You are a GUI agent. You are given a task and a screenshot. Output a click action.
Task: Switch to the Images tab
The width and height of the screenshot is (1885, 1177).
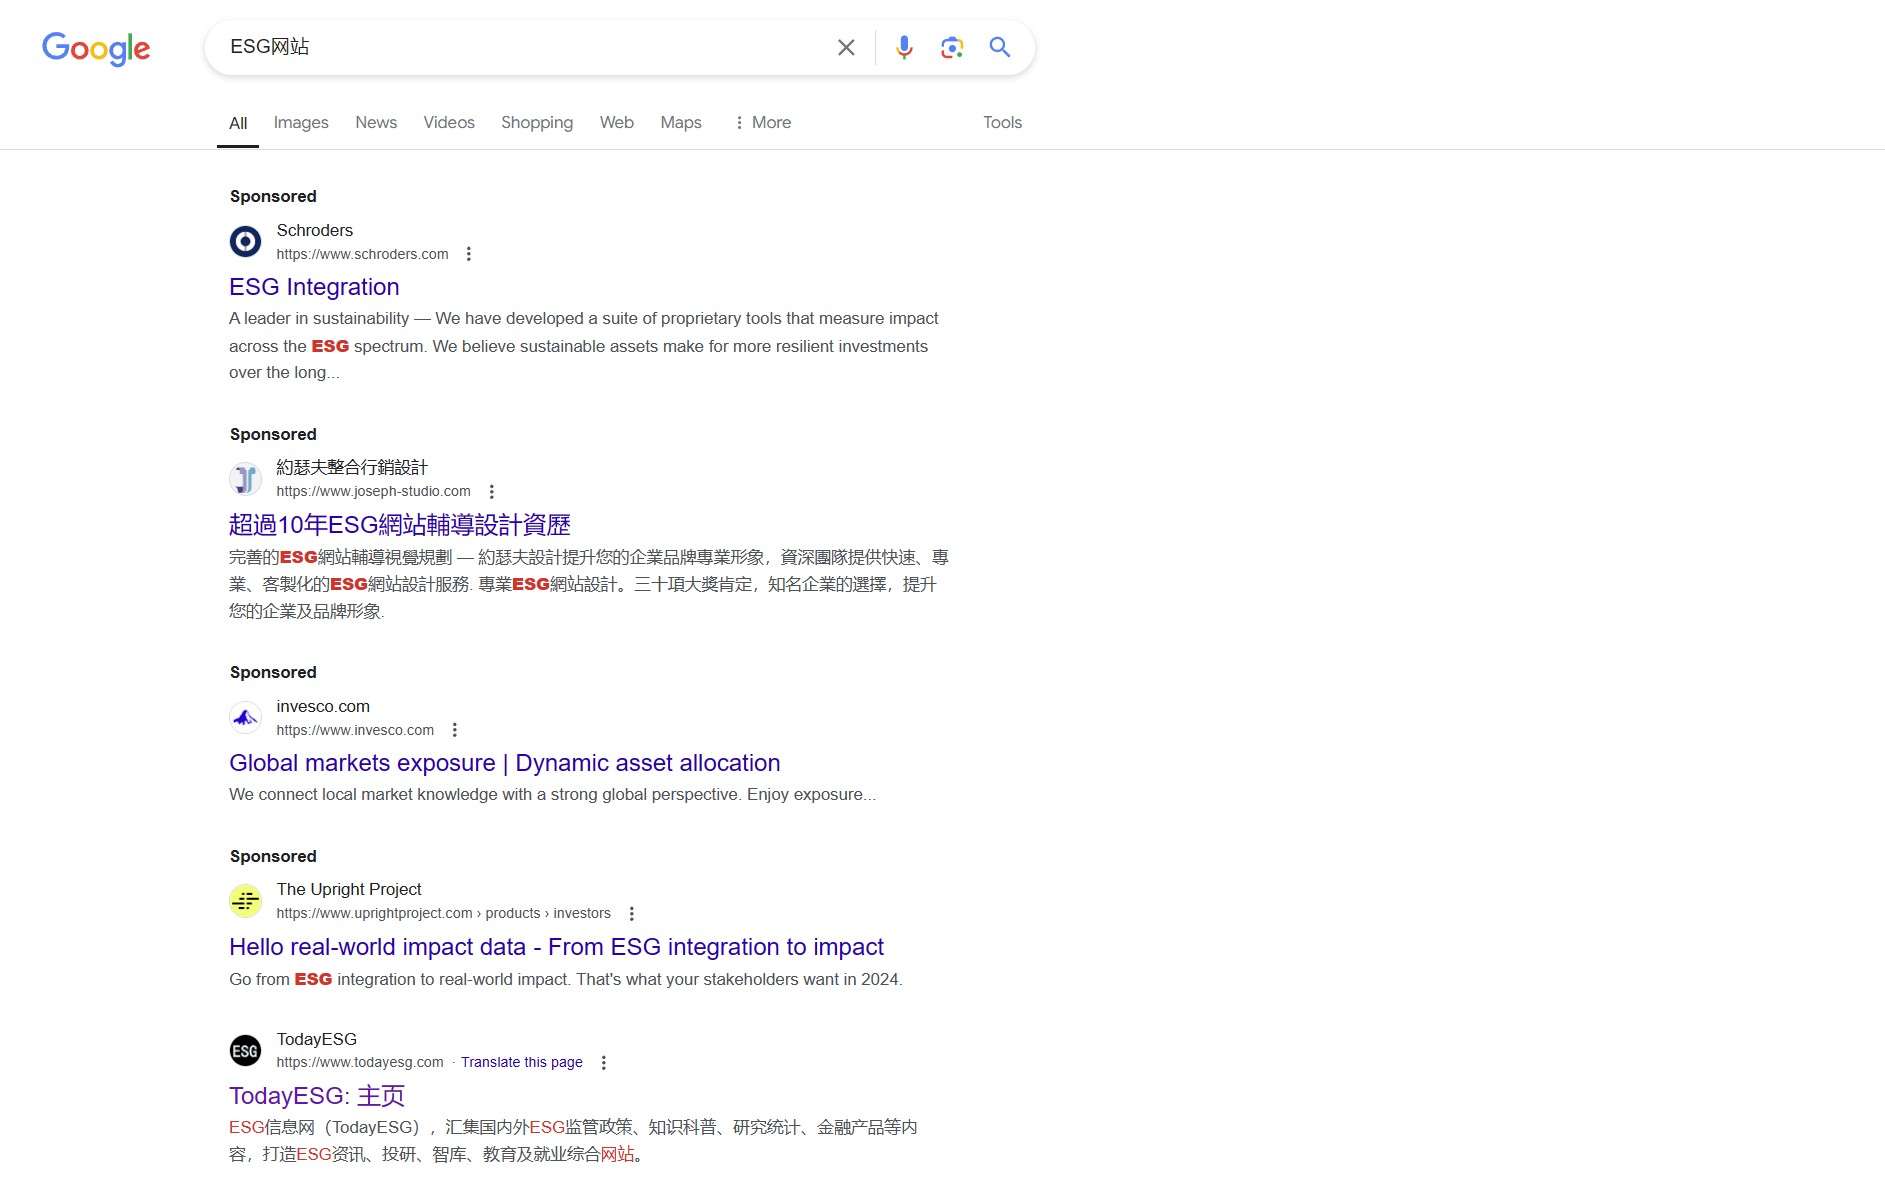click(301, 122)
